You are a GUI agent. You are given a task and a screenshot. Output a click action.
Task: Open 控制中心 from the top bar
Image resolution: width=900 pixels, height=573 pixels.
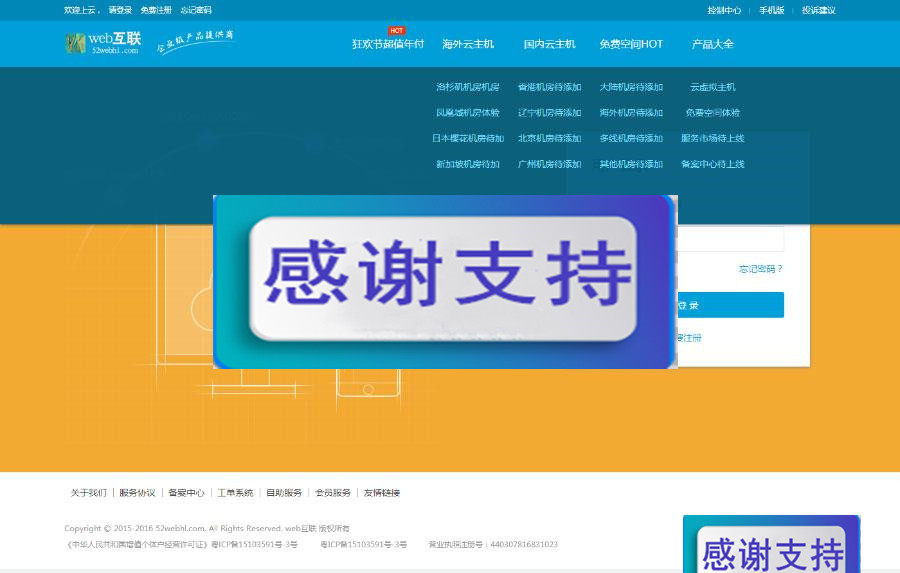click(724, 10)
